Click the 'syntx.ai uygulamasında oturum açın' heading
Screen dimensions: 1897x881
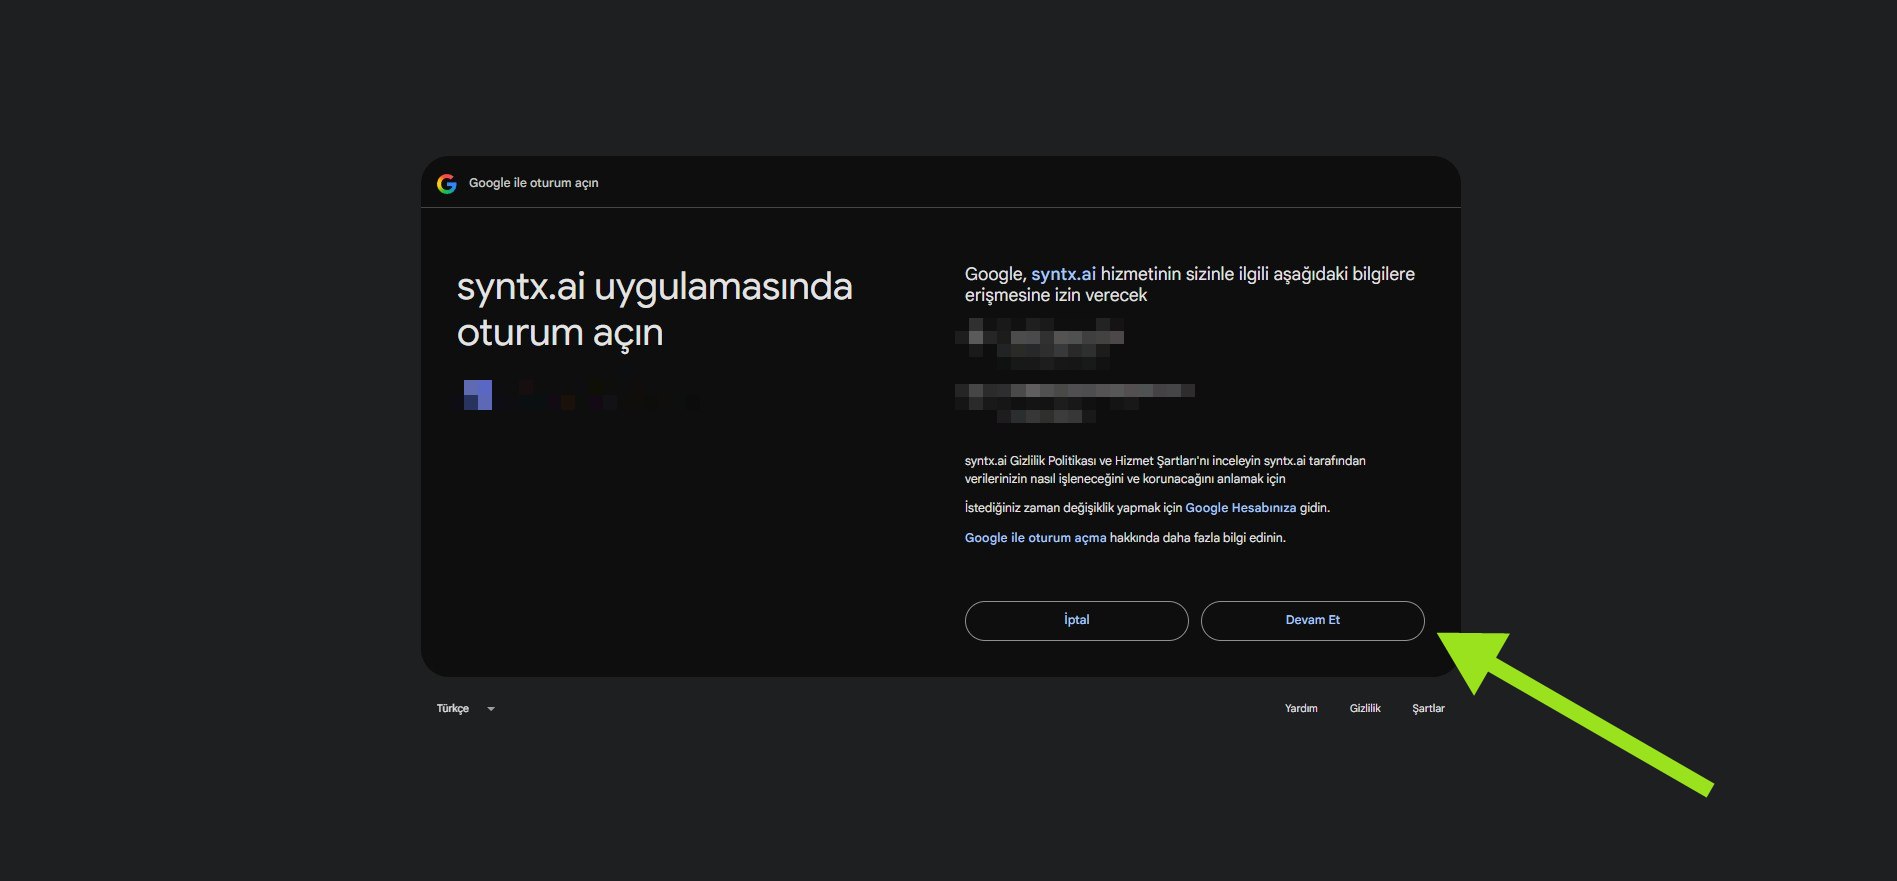(654, 310)
